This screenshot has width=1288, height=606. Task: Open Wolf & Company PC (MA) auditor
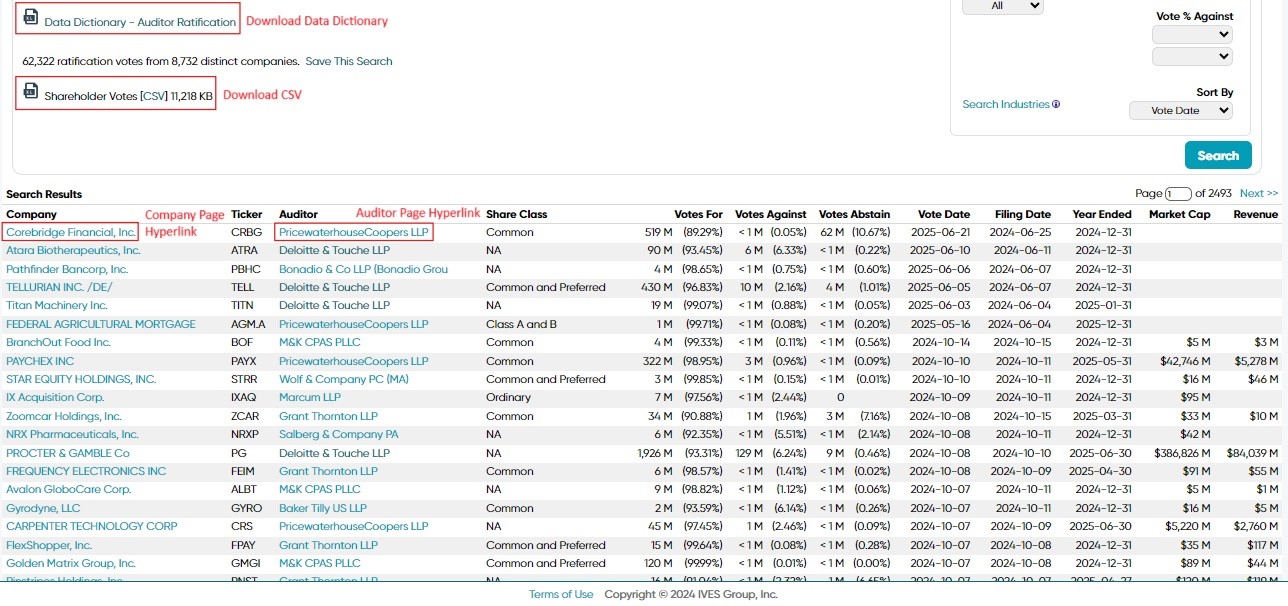coord(344,379)
